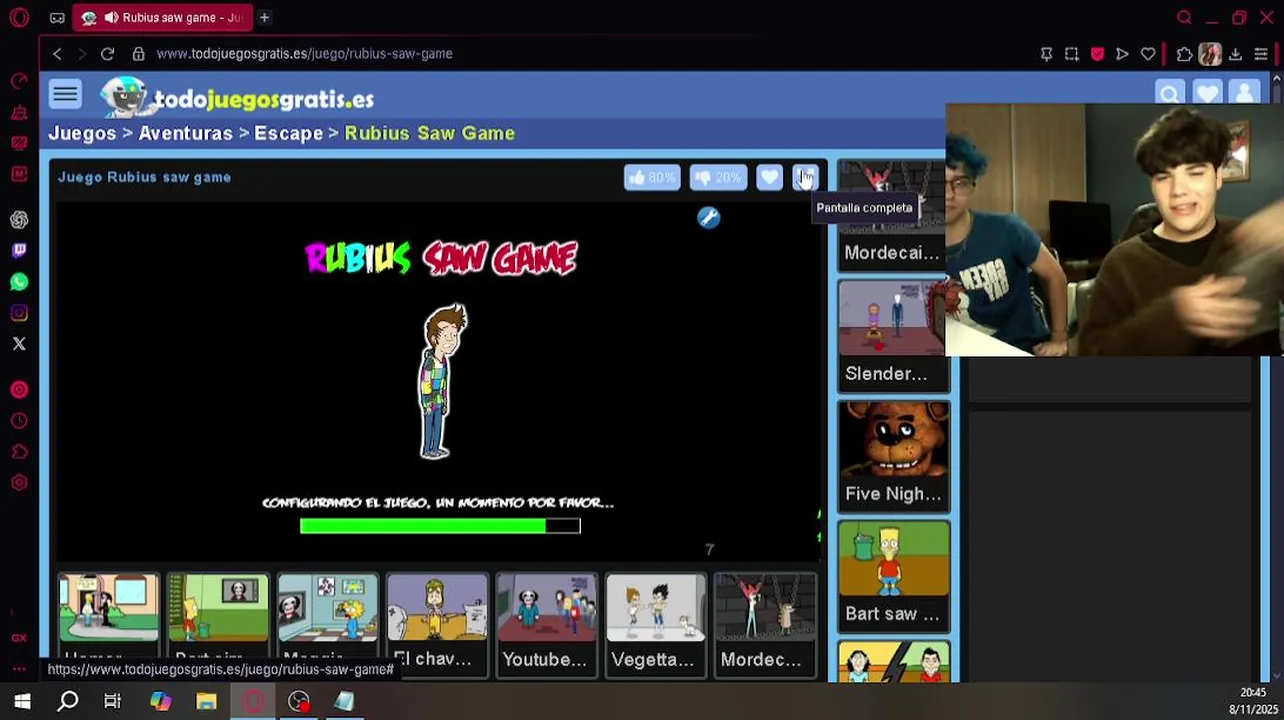Screen dimensions: 1284x720
Task: Open the sidebar history clock icon
Action: (x=19, y=421)
